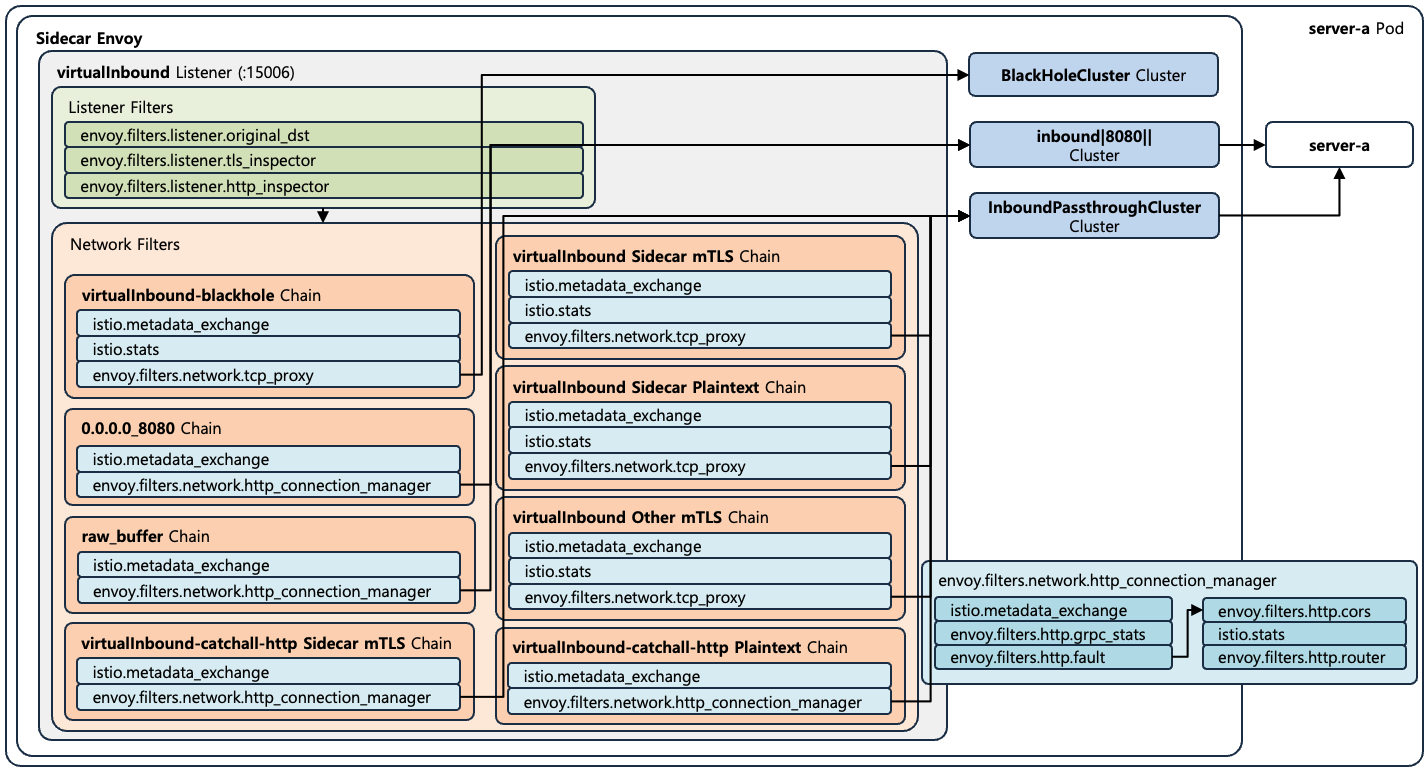Select istio.stats in Sidecar Plaintext chain
Image resolution: width=1428 pixels, height=770 pixels.
coord(700,441)
